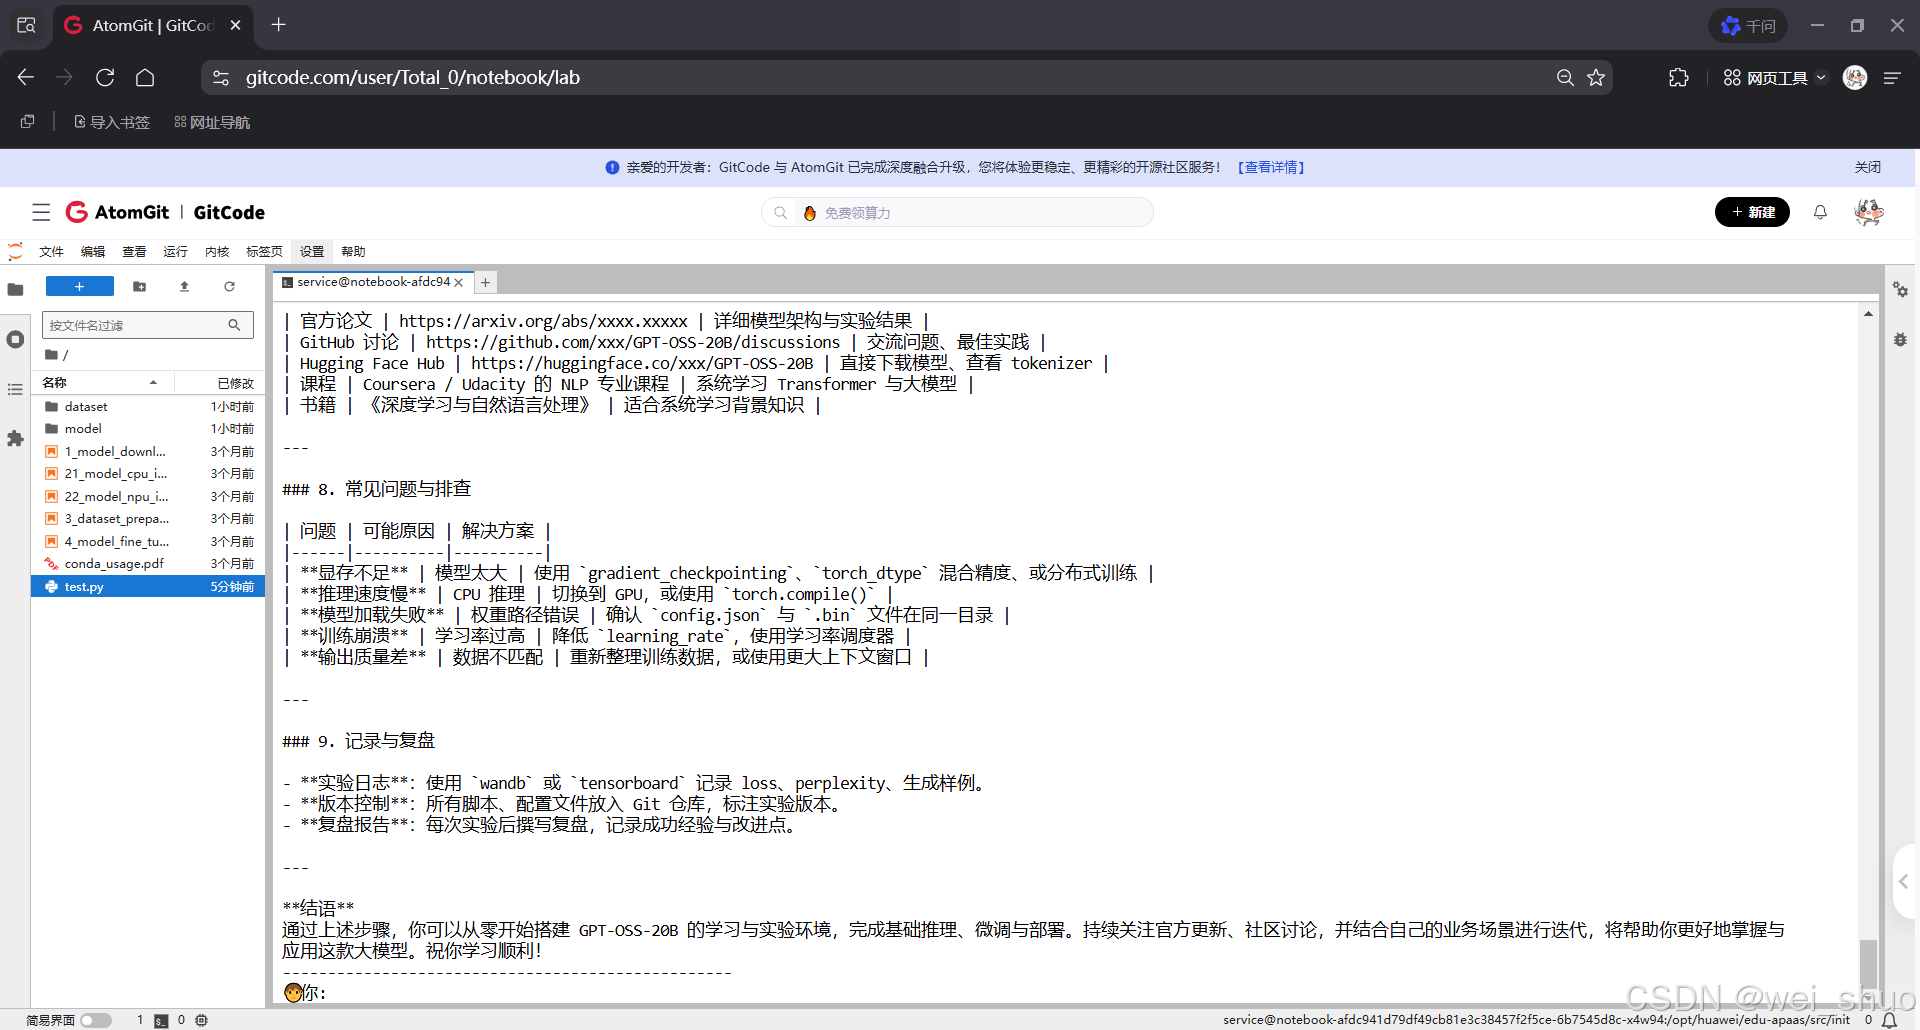Open the property inspector gears icon
This screenshot has height=1030, width=1920.
pyautogui.click(x=1900, y=290)
